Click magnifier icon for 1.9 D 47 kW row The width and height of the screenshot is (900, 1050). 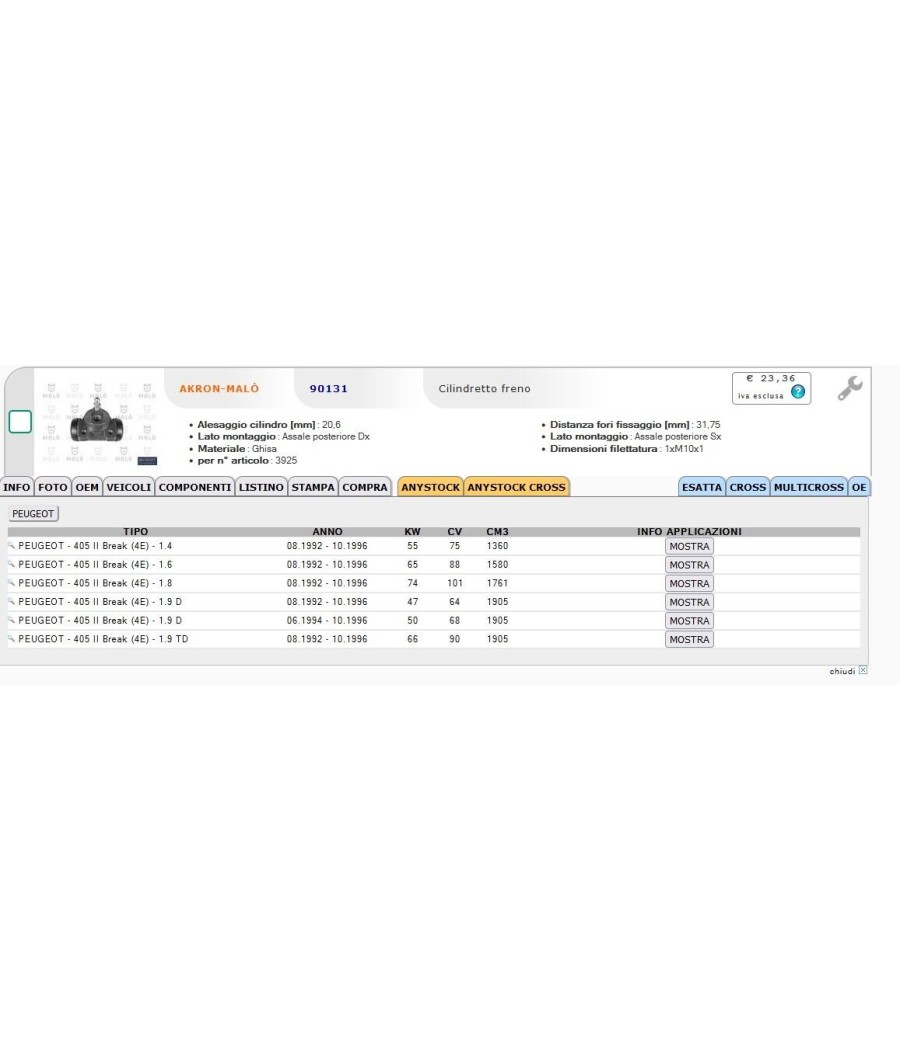click(11, 602)
